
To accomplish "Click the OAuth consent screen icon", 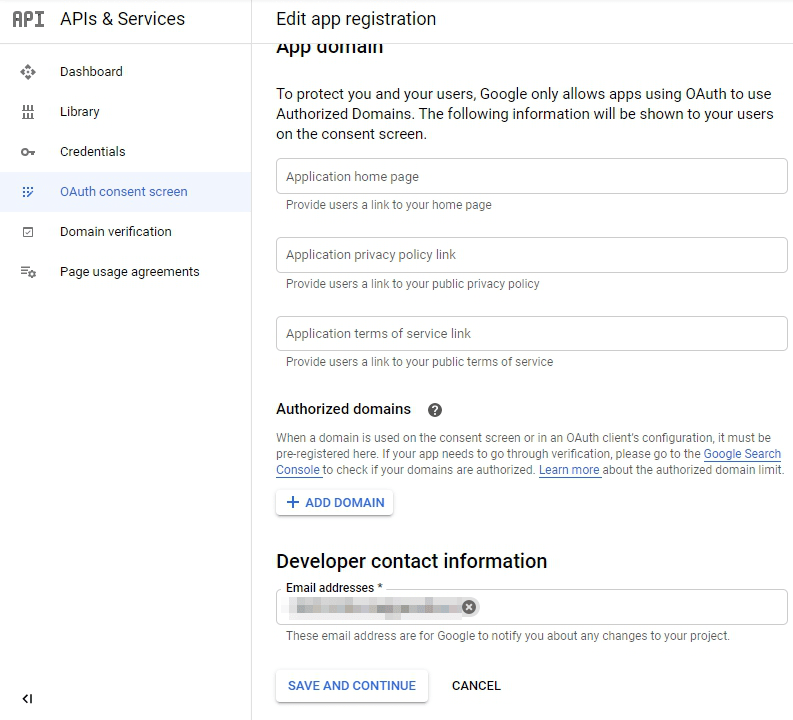I will tap(28, 192).
